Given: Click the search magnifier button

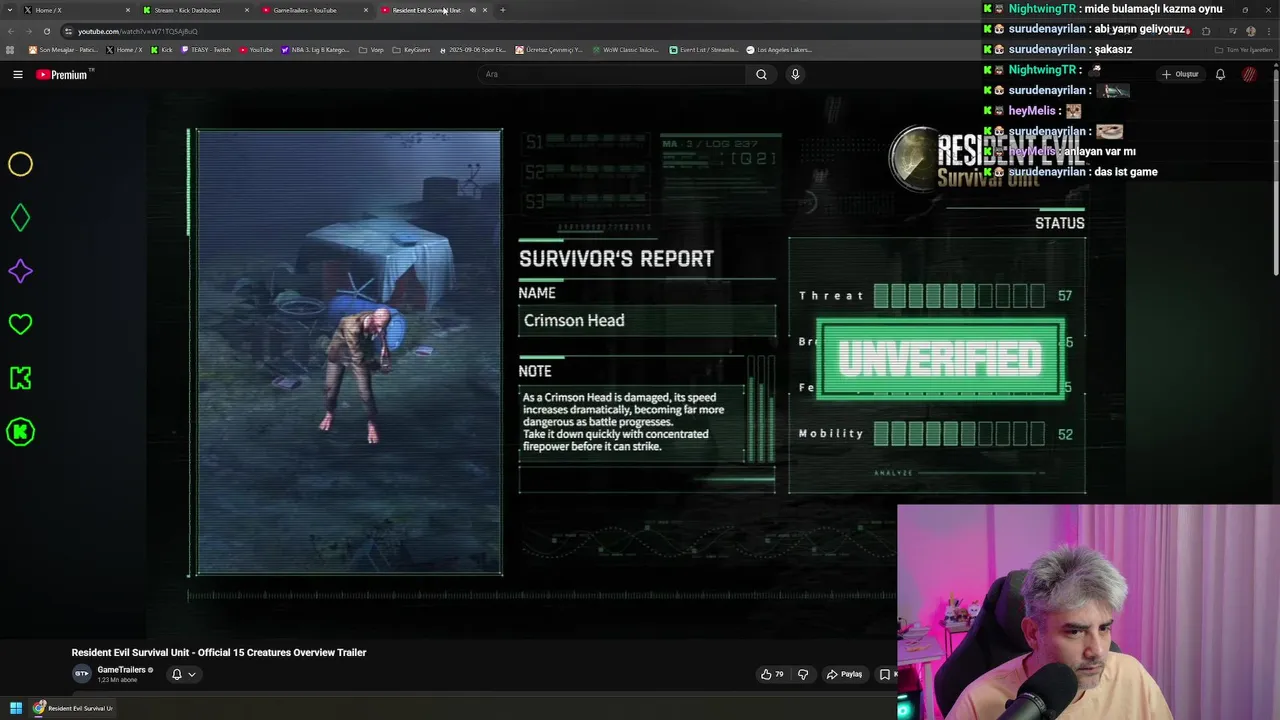Looking at the screenshot, I should click(x=761, y=74).
